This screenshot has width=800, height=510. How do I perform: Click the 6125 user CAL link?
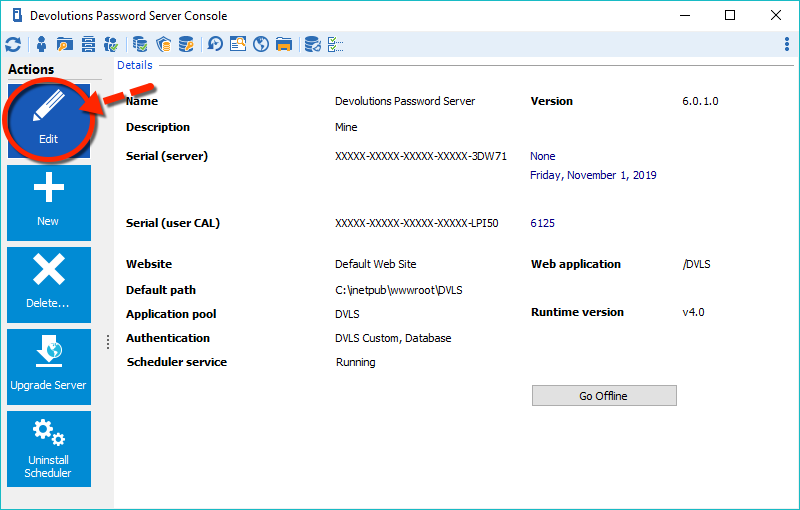(x=542, y=224)
